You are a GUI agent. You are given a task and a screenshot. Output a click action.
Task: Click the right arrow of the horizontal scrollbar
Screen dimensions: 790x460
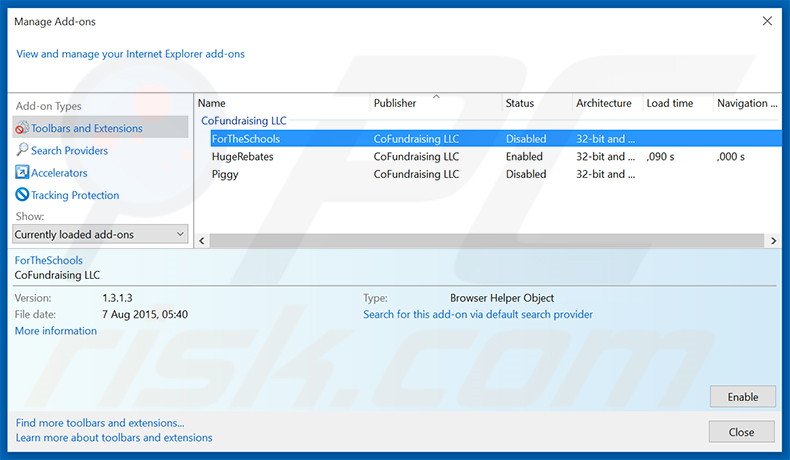774,241
